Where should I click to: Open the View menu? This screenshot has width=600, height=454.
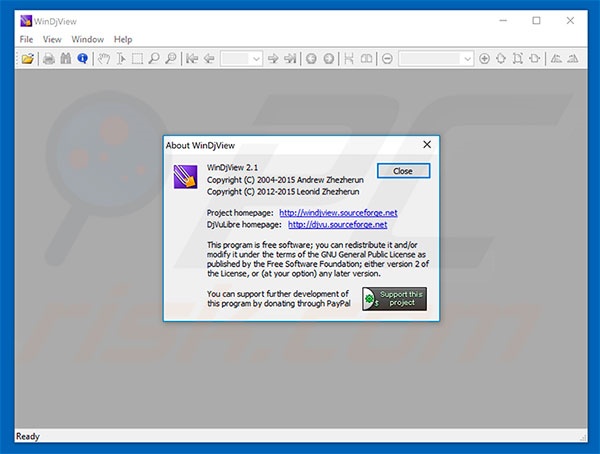click(52, 39)
